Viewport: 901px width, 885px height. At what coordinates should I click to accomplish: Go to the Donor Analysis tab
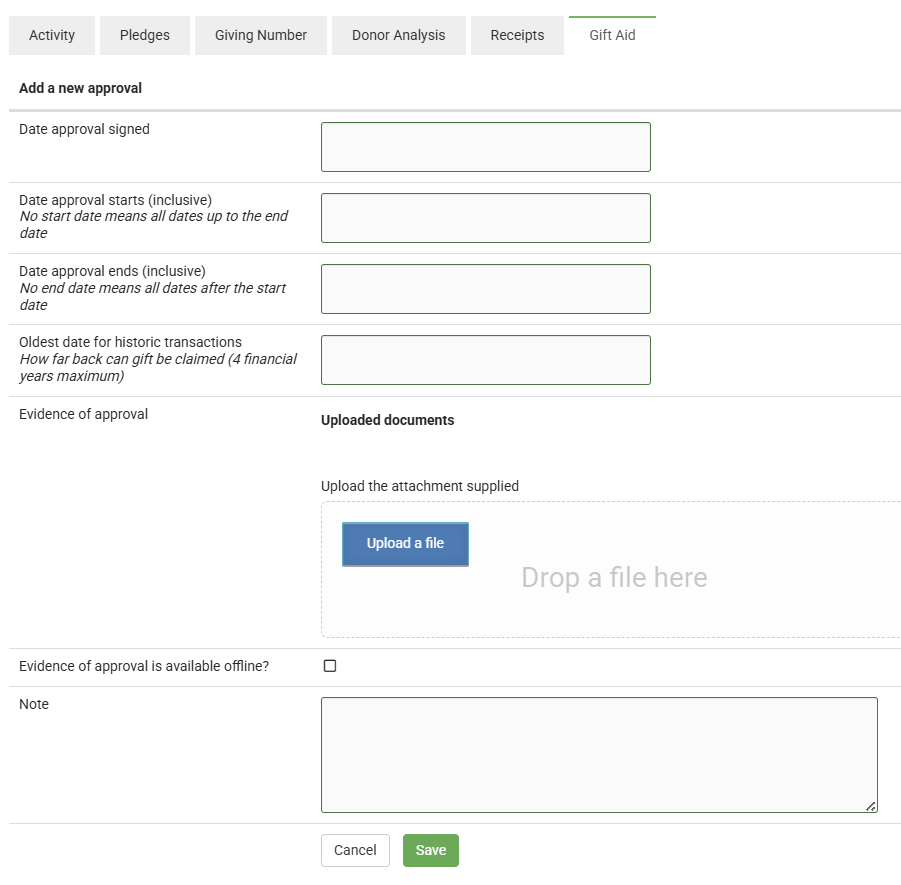tap(399, 36)
